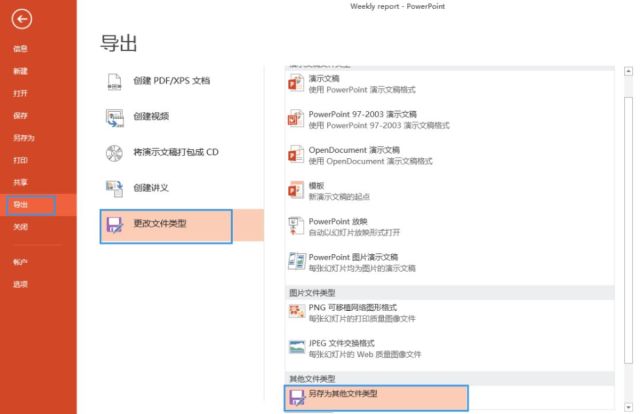Select 创建 PDF/XPS 文档 export option
The width and height of the screenshot is (640, 414).
[x=182, y=81]
